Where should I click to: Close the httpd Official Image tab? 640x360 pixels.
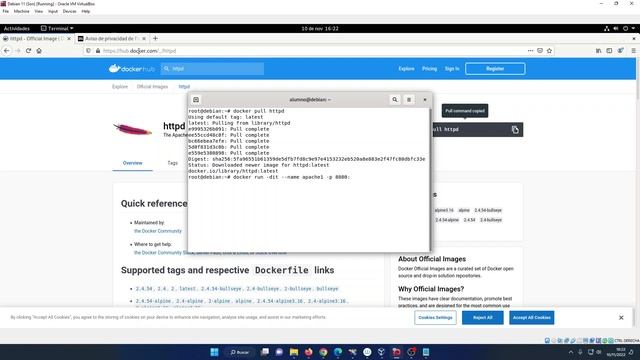(69, 38)
